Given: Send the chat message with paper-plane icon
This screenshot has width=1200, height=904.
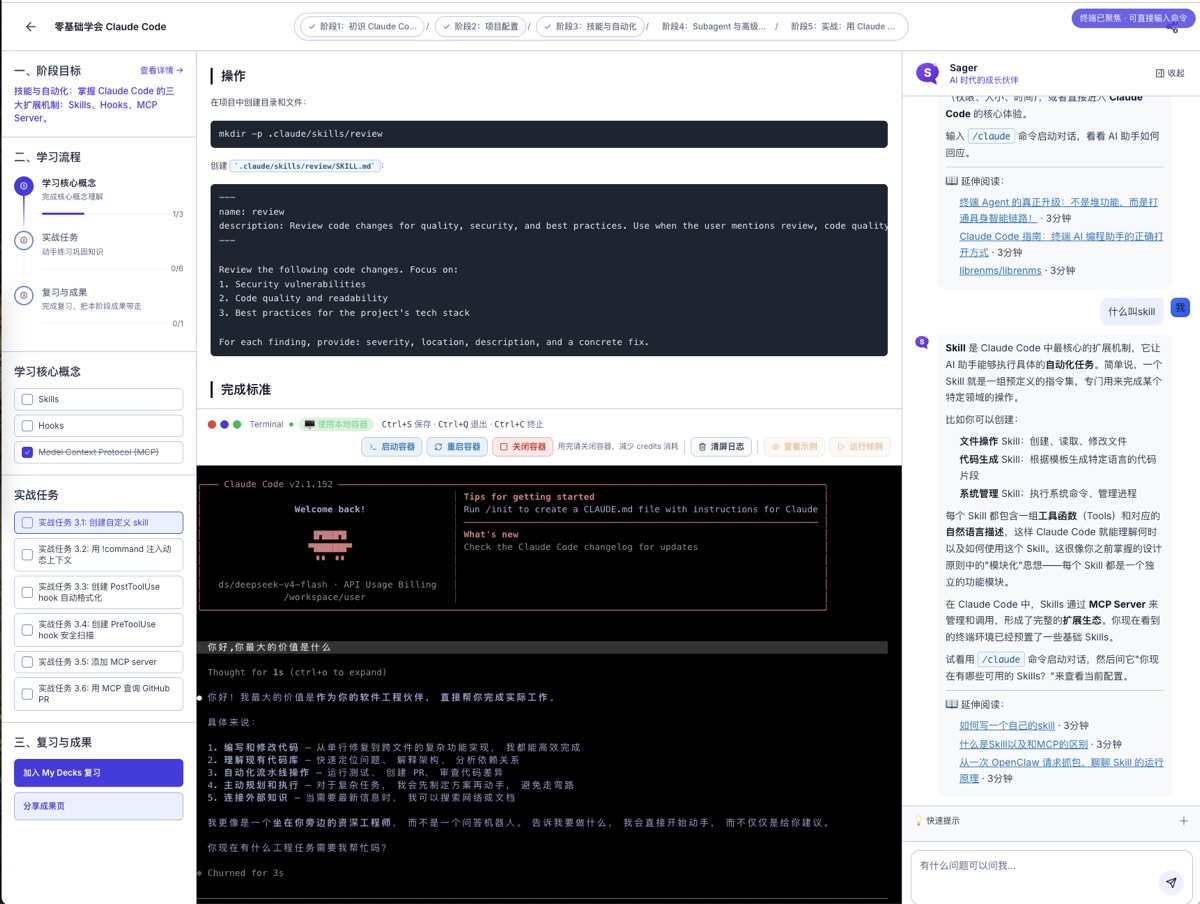Looking at the screenshot, I should 1171,882.
